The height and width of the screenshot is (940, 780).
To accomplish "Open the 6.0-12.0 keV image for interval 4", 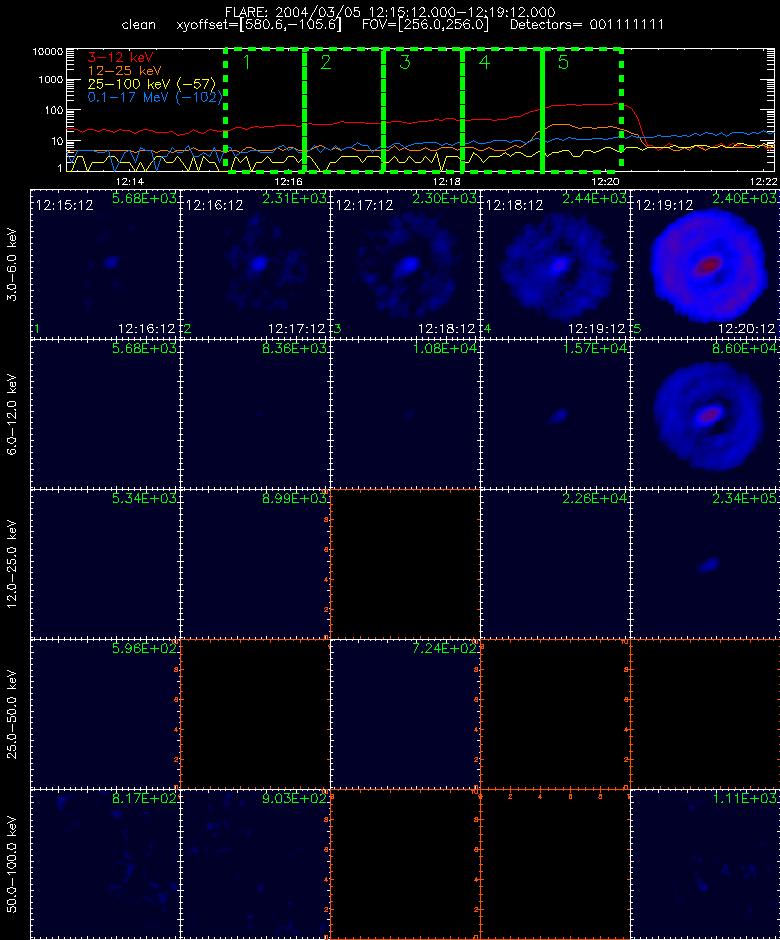I will click(x=555, y=414).
